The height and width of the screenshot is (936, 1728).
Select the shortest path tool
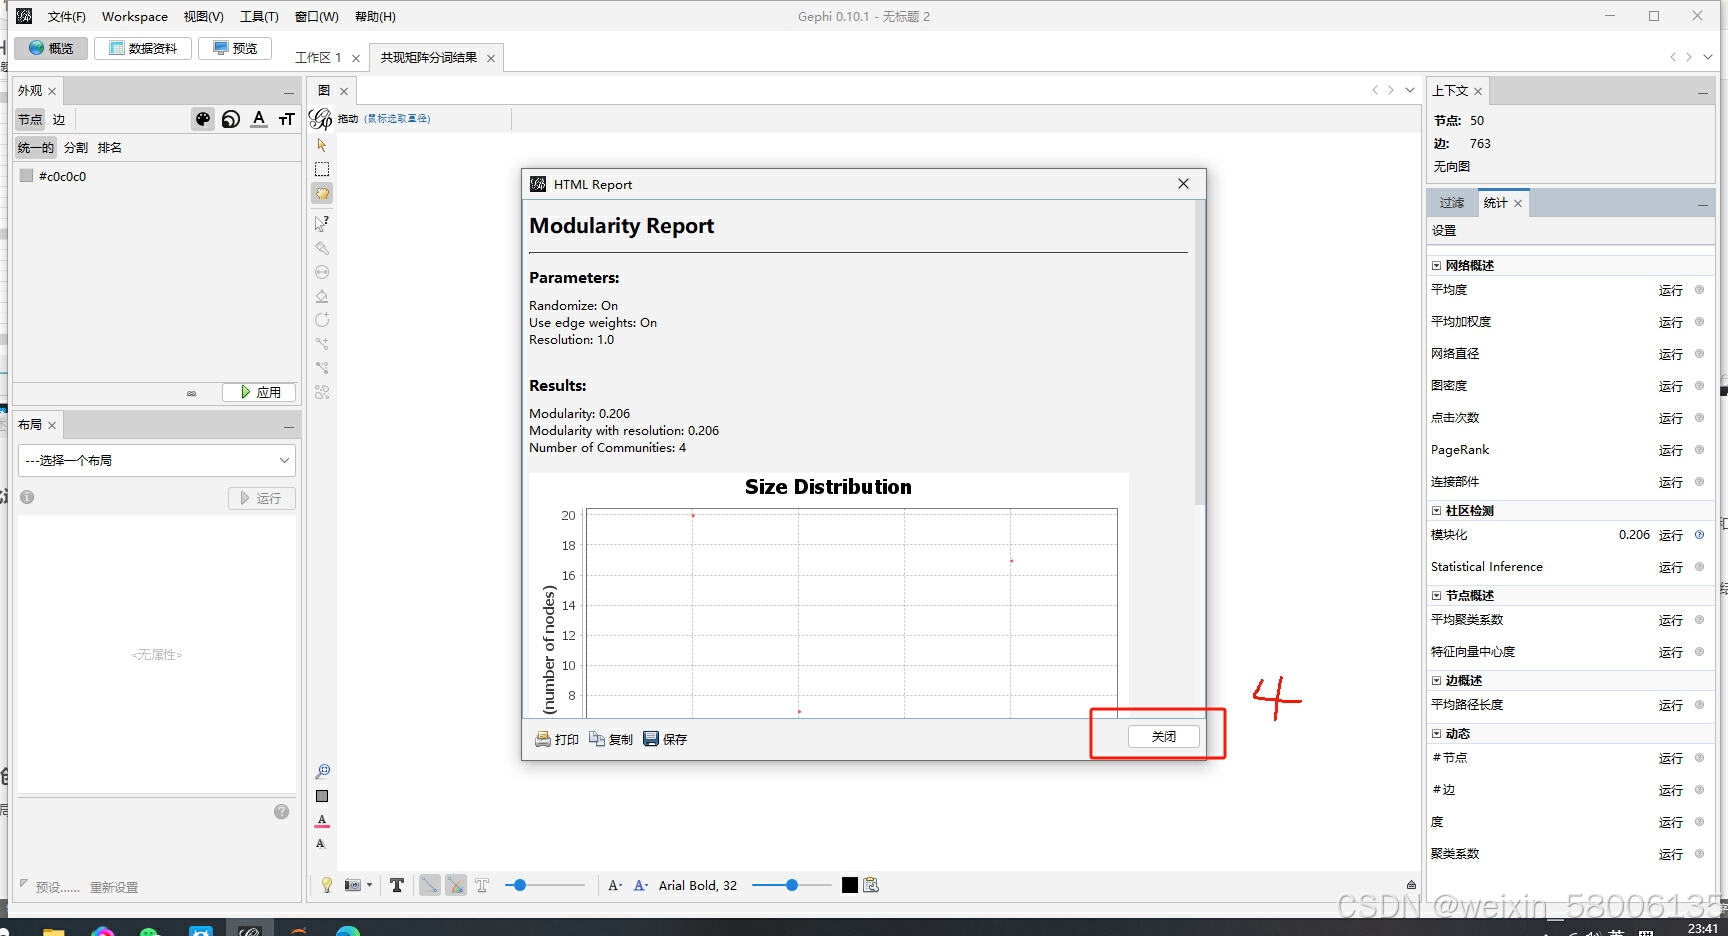coord(322,368)
